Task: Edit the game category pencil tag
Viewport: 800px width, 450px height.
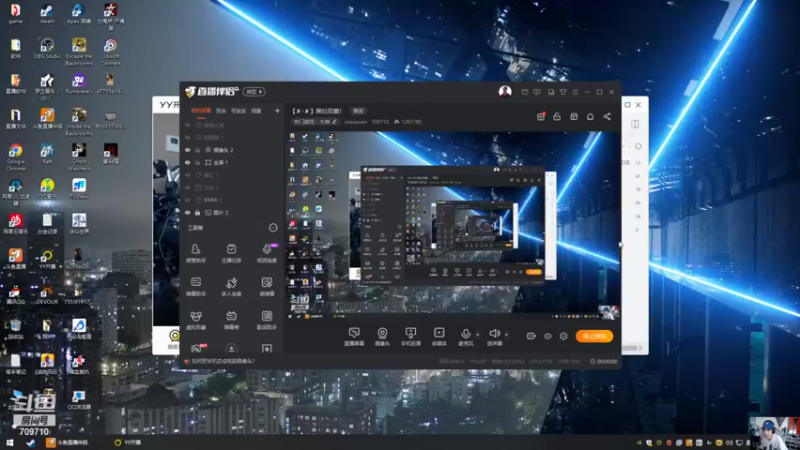Action: (x=315, y=122)
